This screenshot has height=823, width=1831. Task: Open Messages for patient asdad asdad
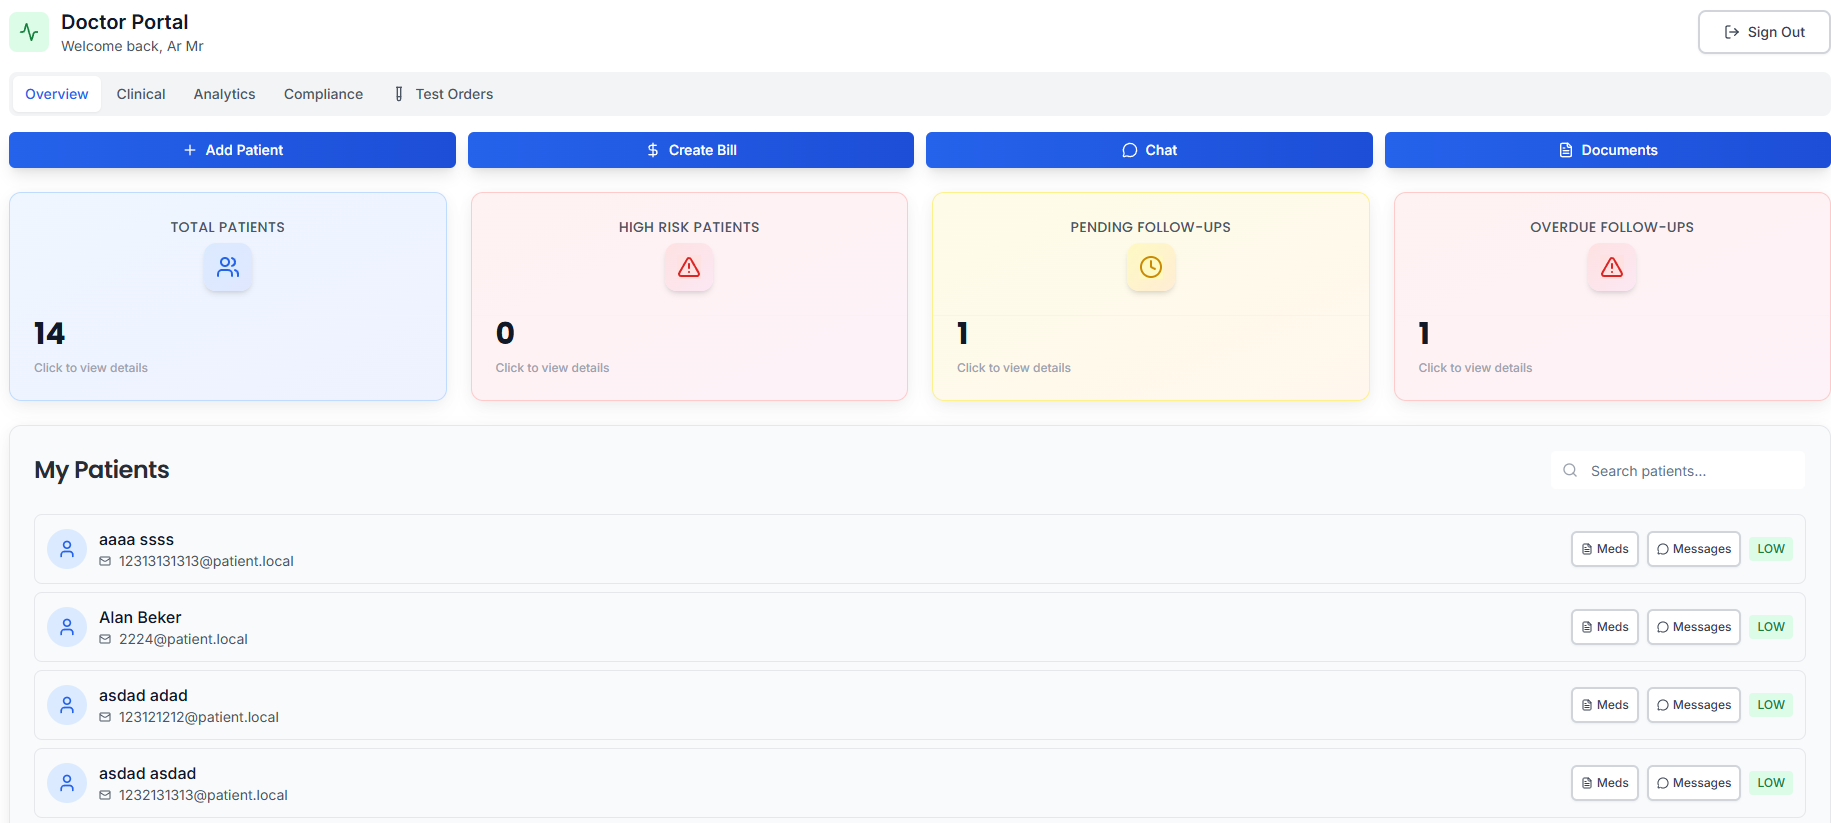point(1693,783)
